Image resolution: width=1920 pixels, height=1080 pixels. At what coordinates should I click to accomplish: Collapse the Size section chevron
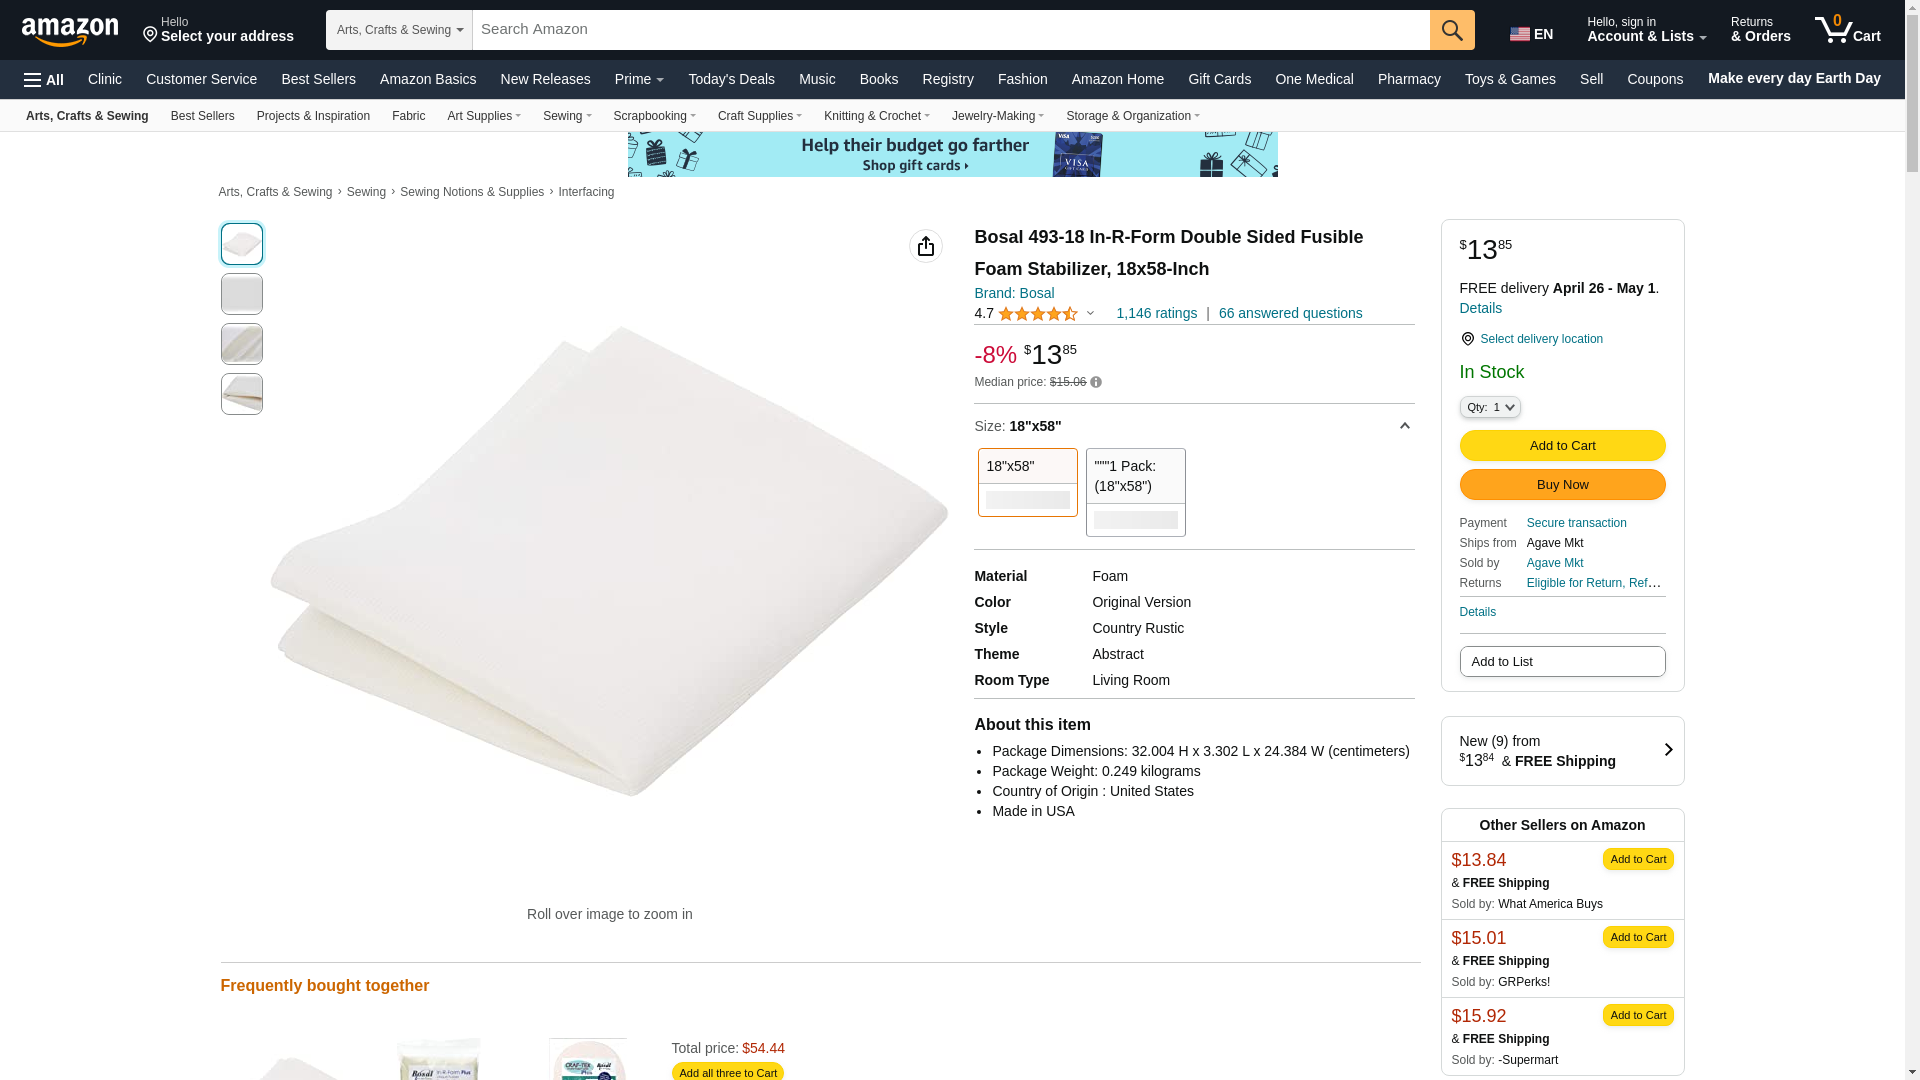[x=1405, y=426]
